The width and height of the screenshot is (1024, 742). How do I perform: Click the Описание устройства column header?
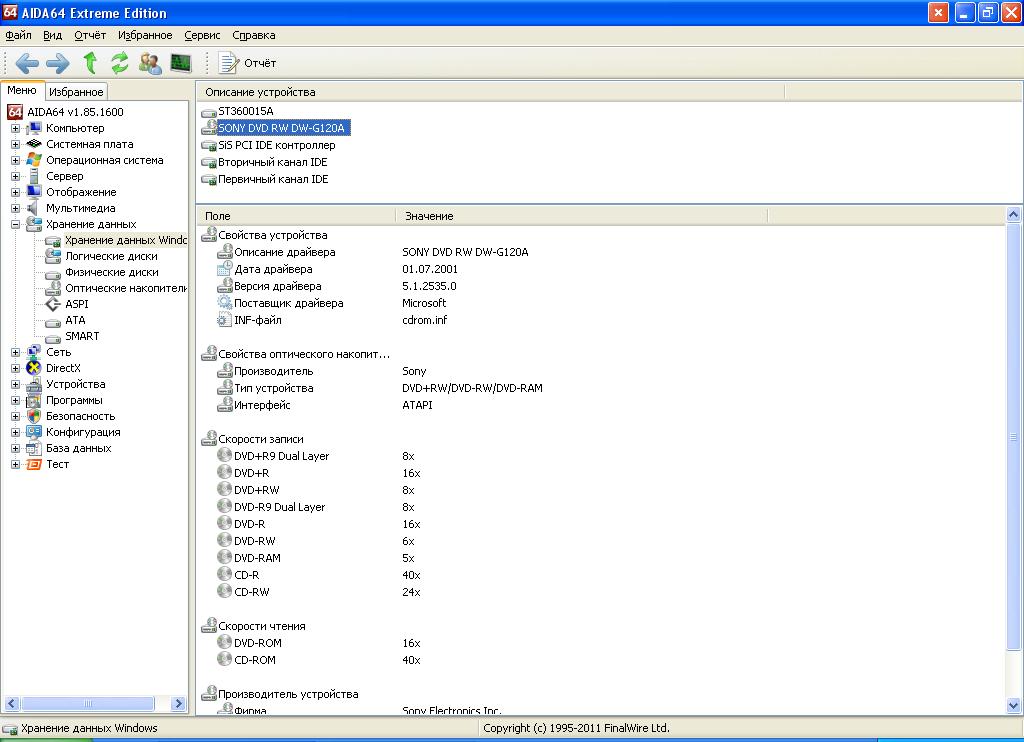[490, 92]
